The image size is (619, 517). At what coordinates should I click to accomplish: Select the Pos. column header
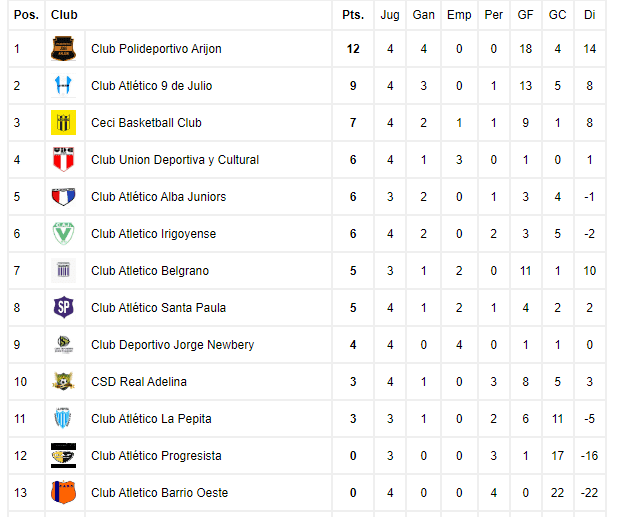(x=26, y=15)
